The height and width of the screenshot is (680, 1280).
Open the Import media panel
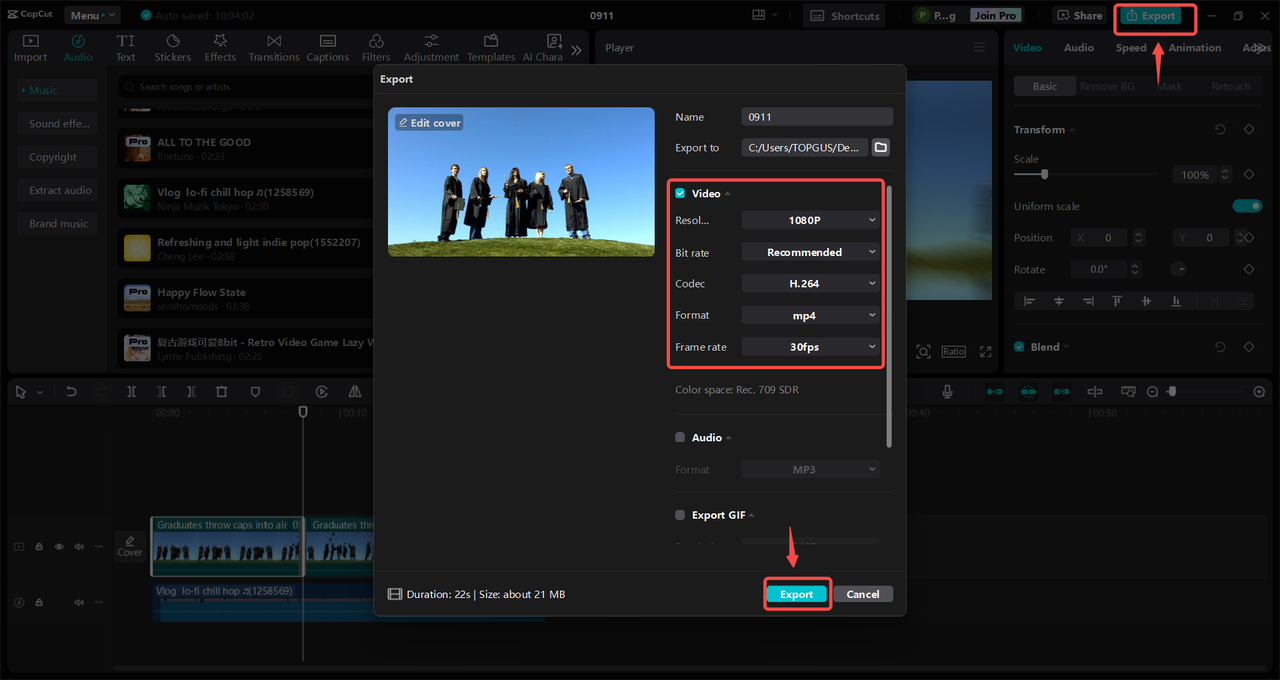30,48
